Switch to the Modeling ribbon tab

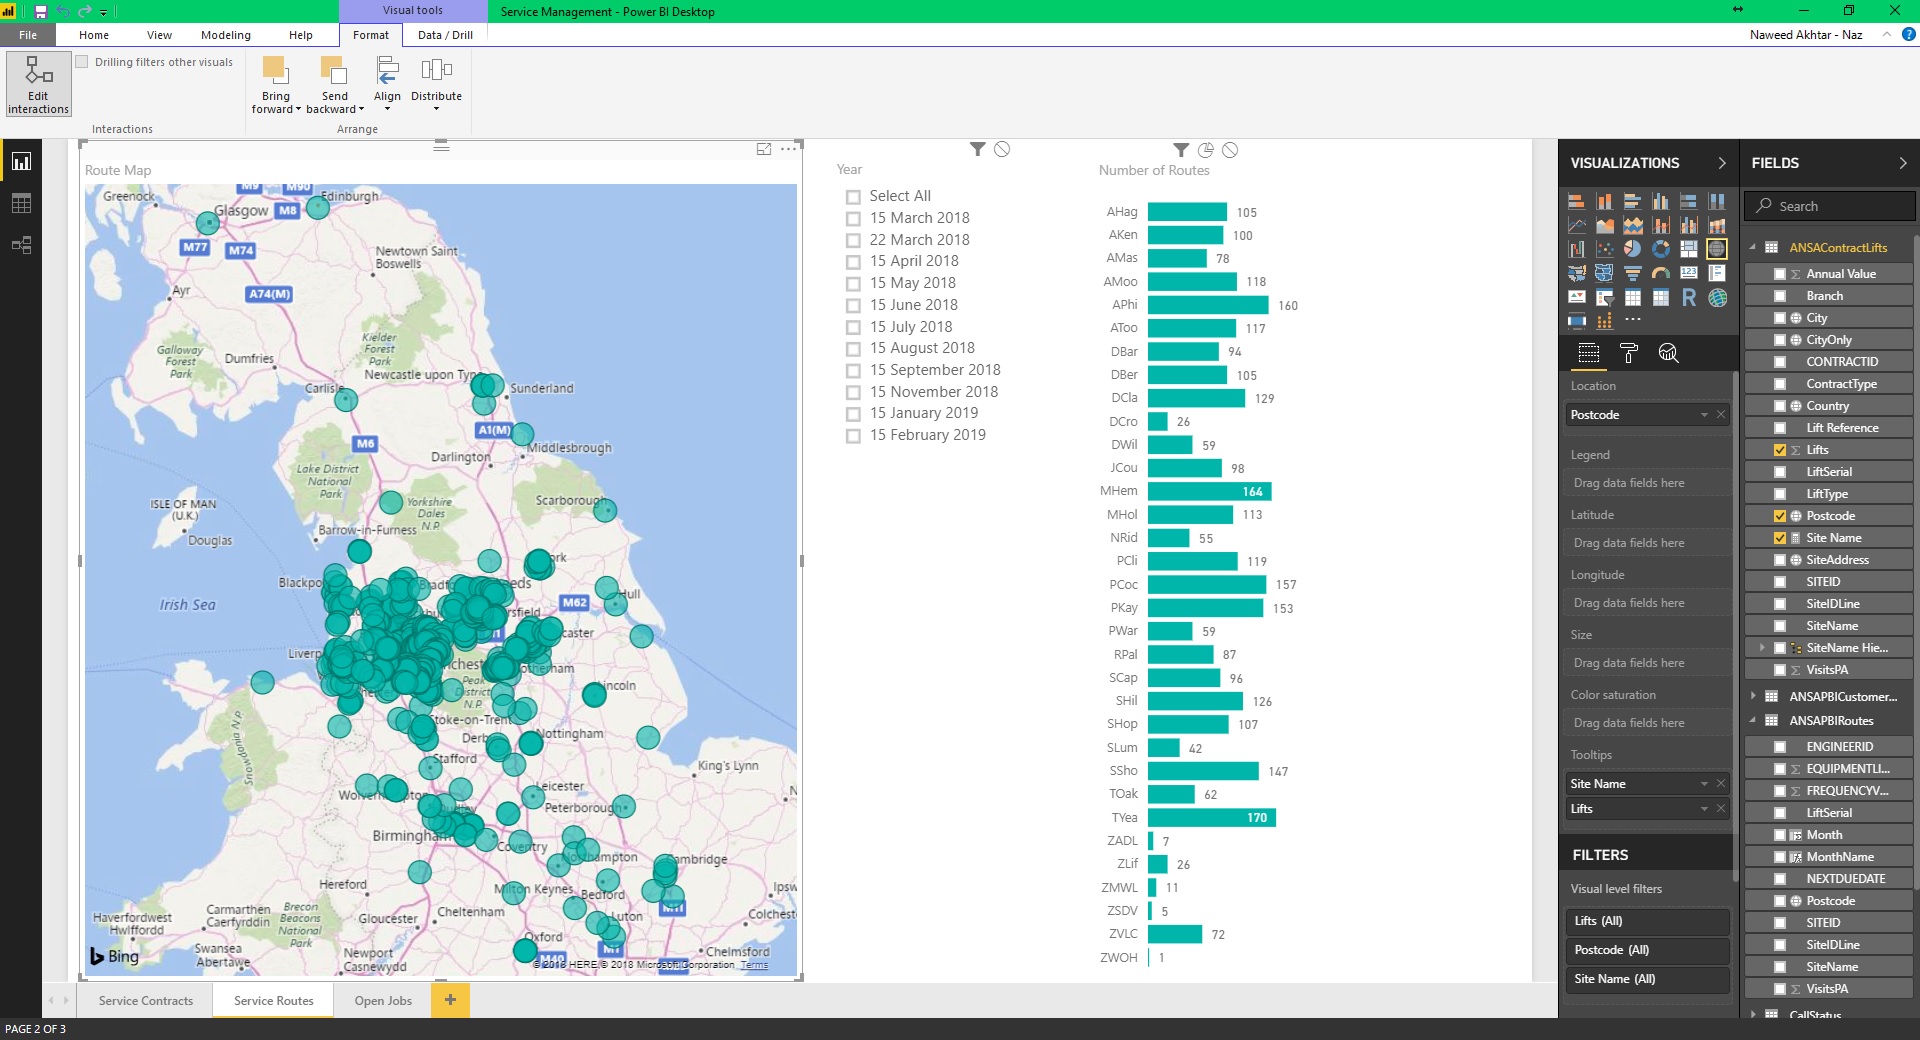(x=225, y=34)
